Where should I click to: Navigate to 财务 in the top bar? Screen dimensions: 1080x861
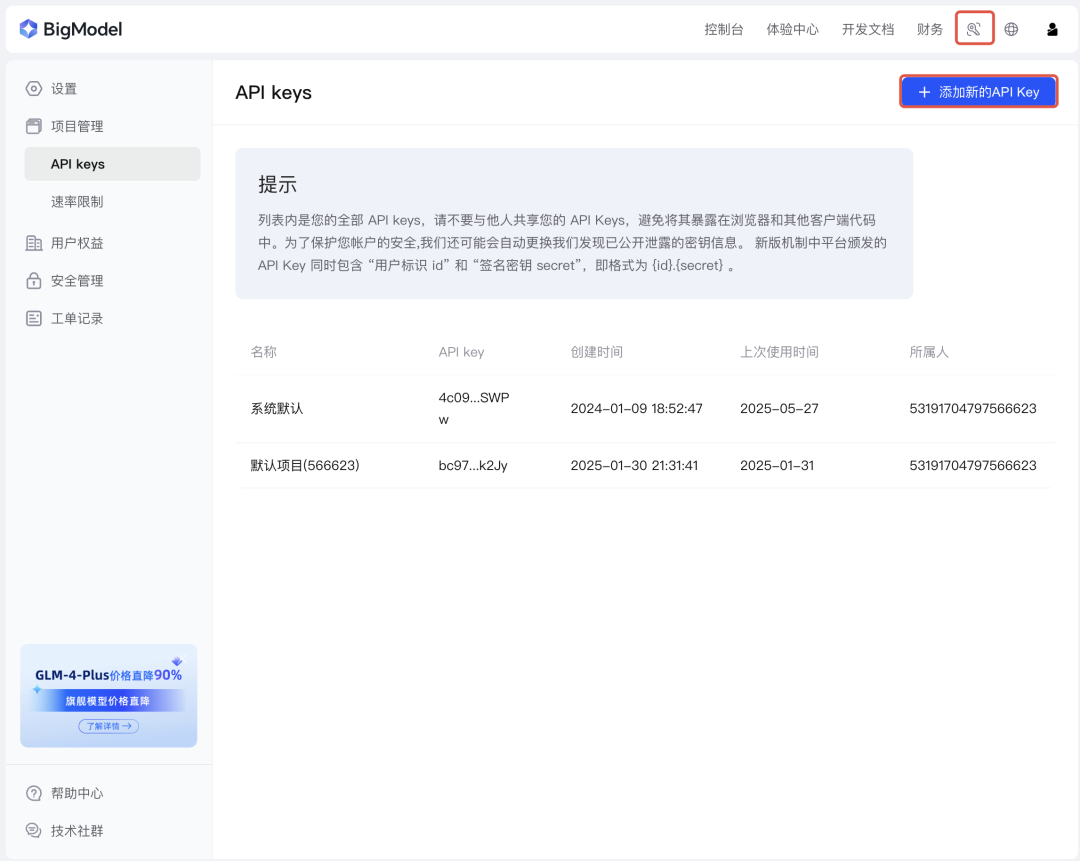(930, 29)
